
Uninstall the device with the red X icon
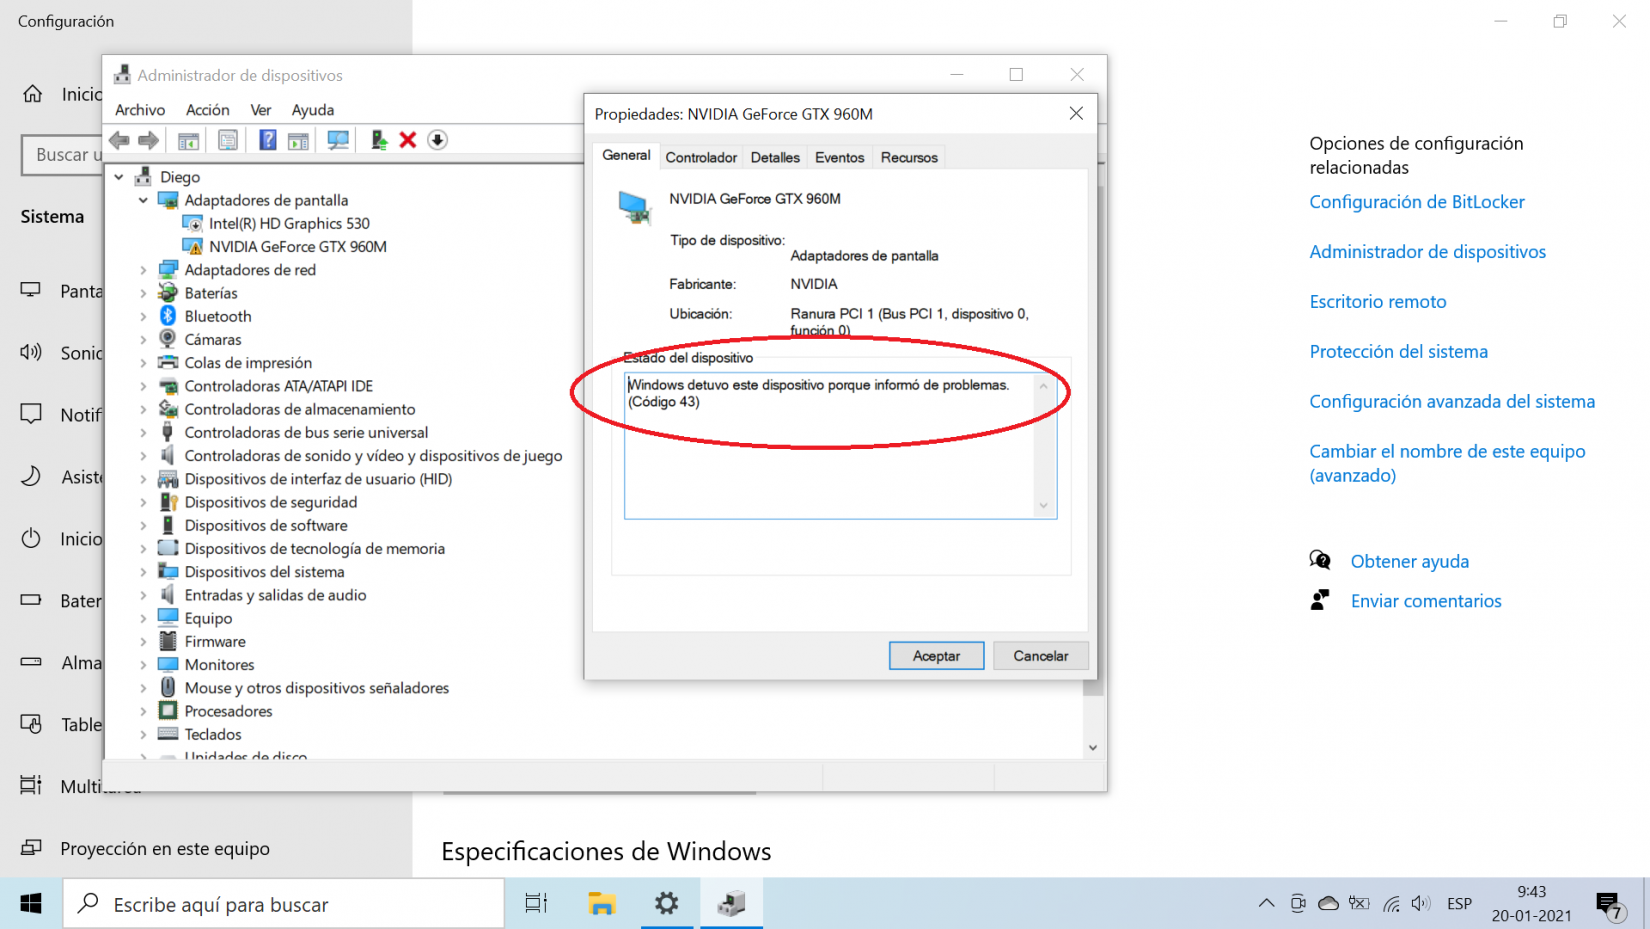(408, 140)
